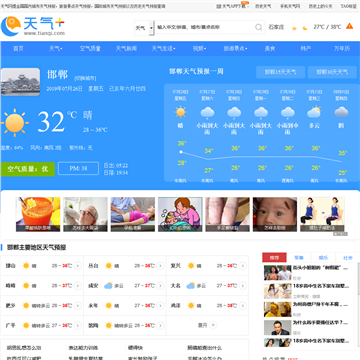The width and height of the screenshot is (360, 360).
Task: Click the PM: 38 button
Action: [x=78, y=168]
